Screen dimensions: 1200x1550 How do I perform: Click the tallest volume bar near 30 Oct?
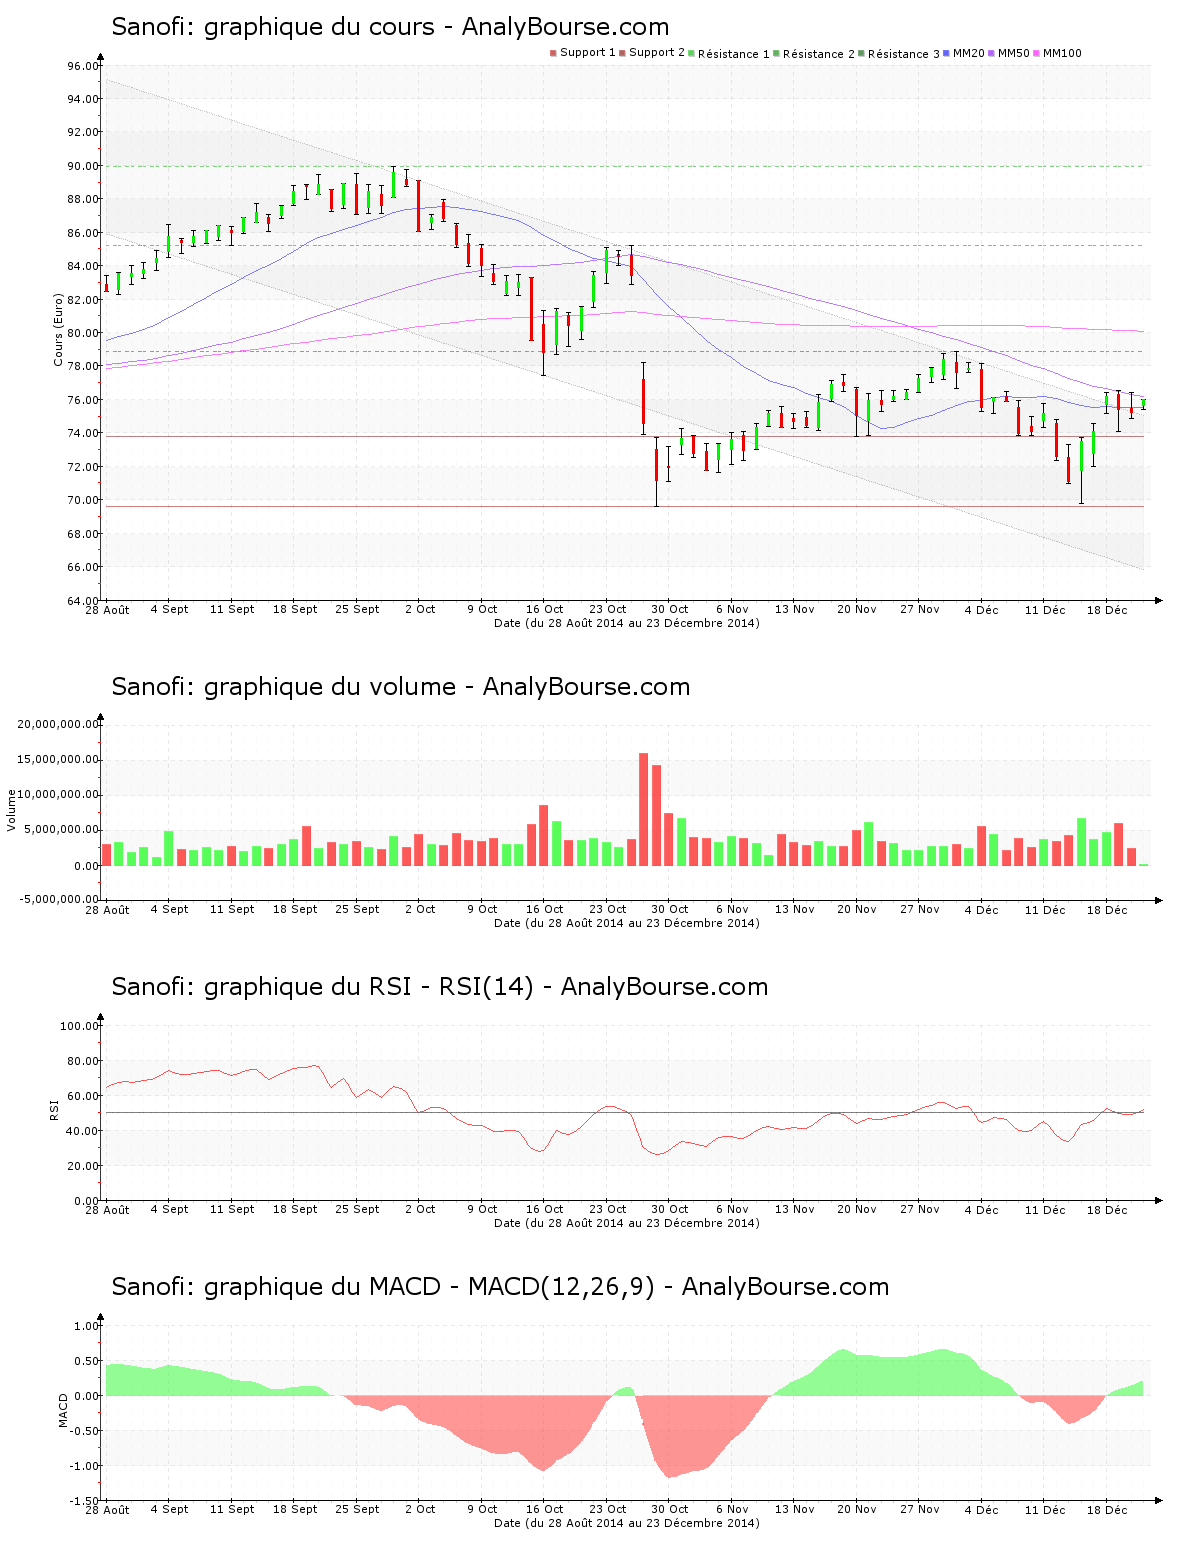tap(644, 809)
